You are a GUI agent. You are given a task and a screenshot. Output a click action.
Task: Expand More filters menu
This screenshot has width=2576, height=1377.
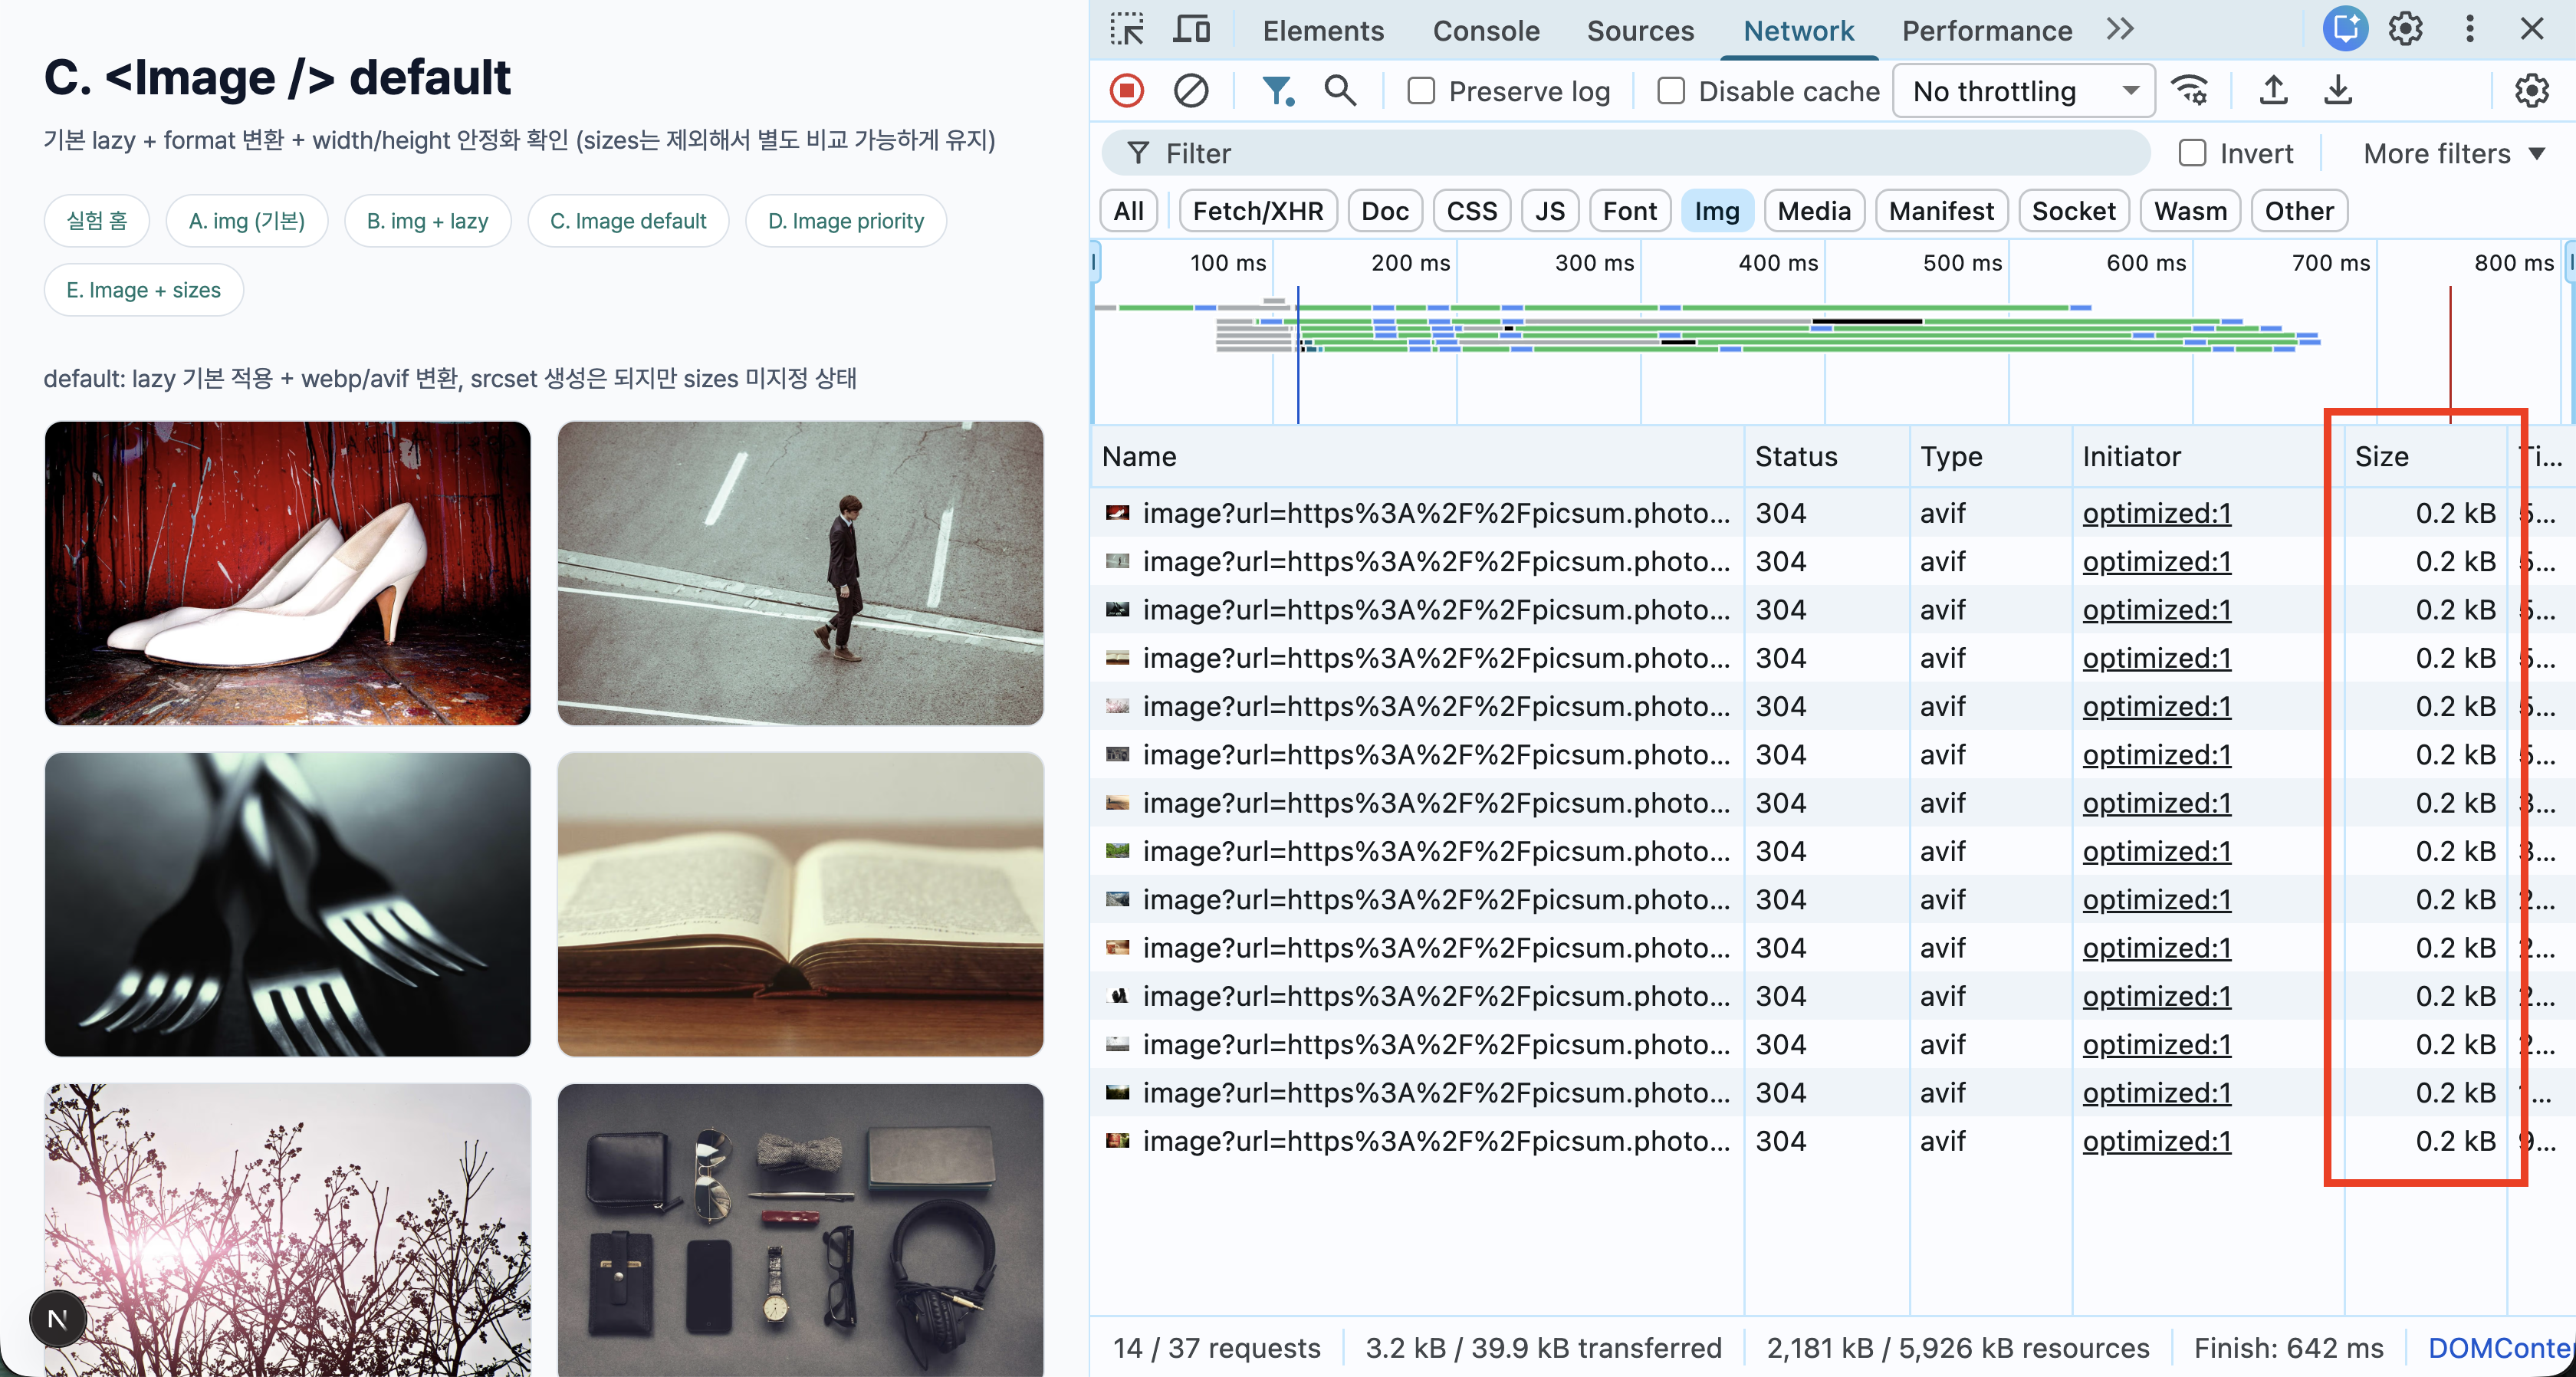click(x=2452, y=153)
